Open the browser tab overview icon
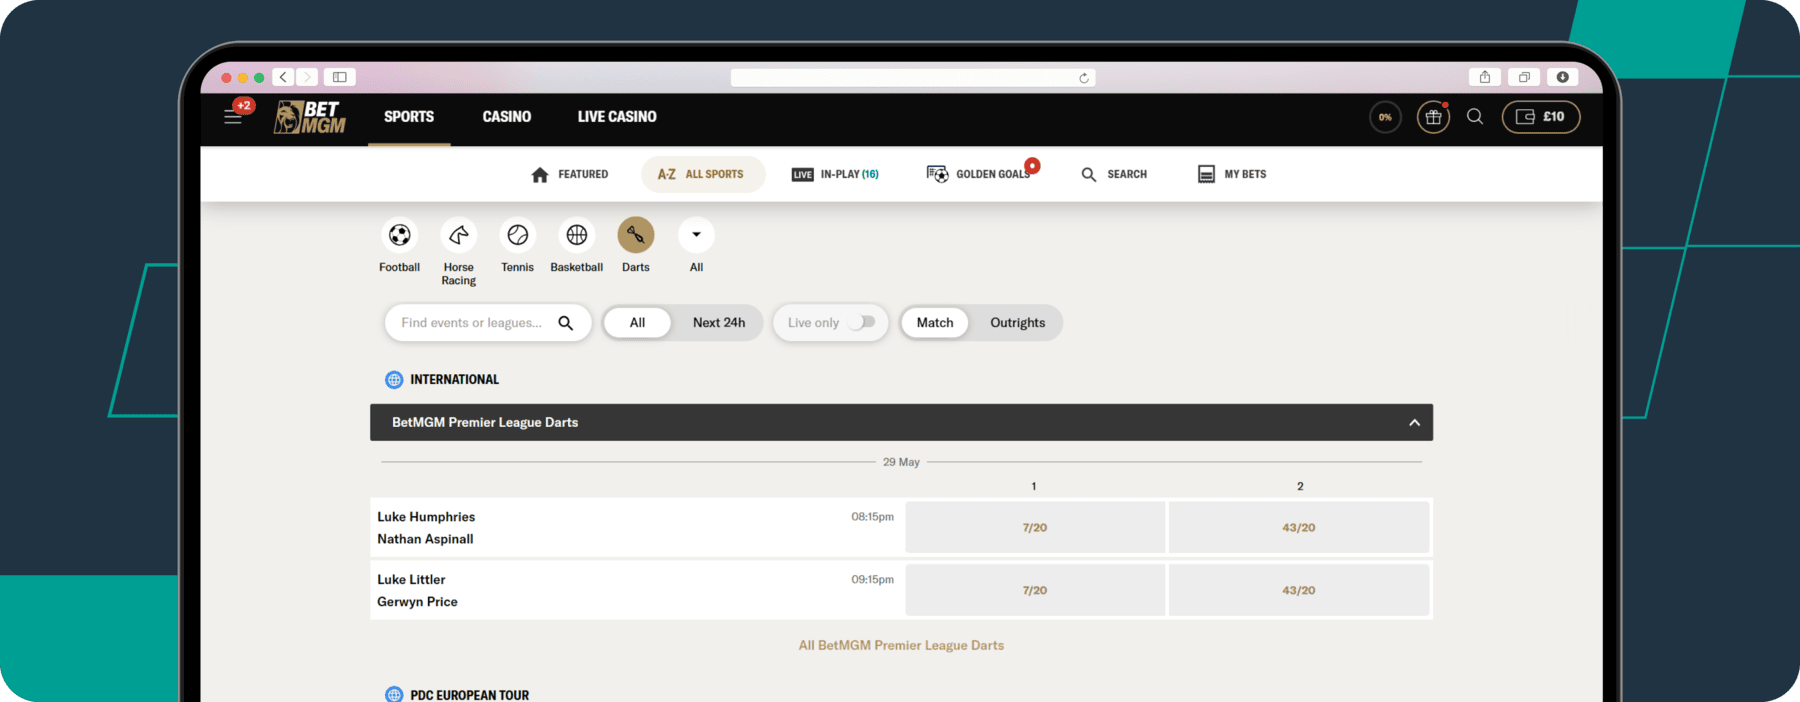The width and height of the screenshot is (1800, 702). (1524, 77)
